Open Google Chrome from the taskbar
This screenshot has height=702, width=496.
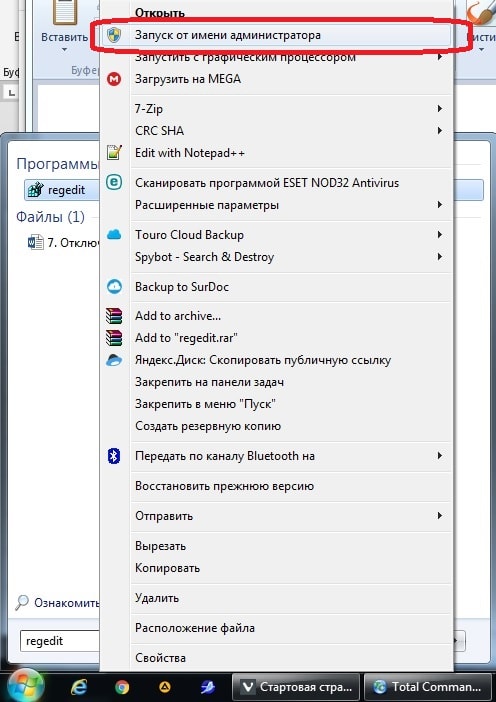click(x=122, y=686)
